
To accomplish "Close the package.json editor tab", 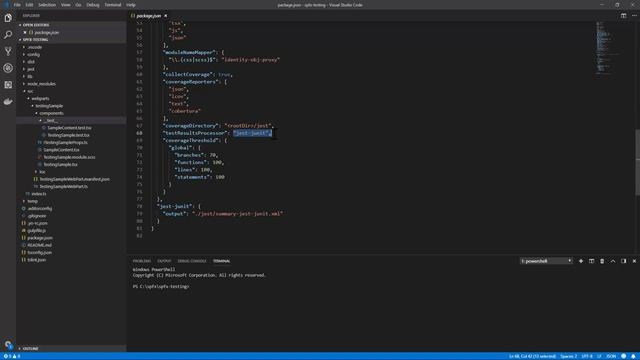I will click(x=165, y=16).
